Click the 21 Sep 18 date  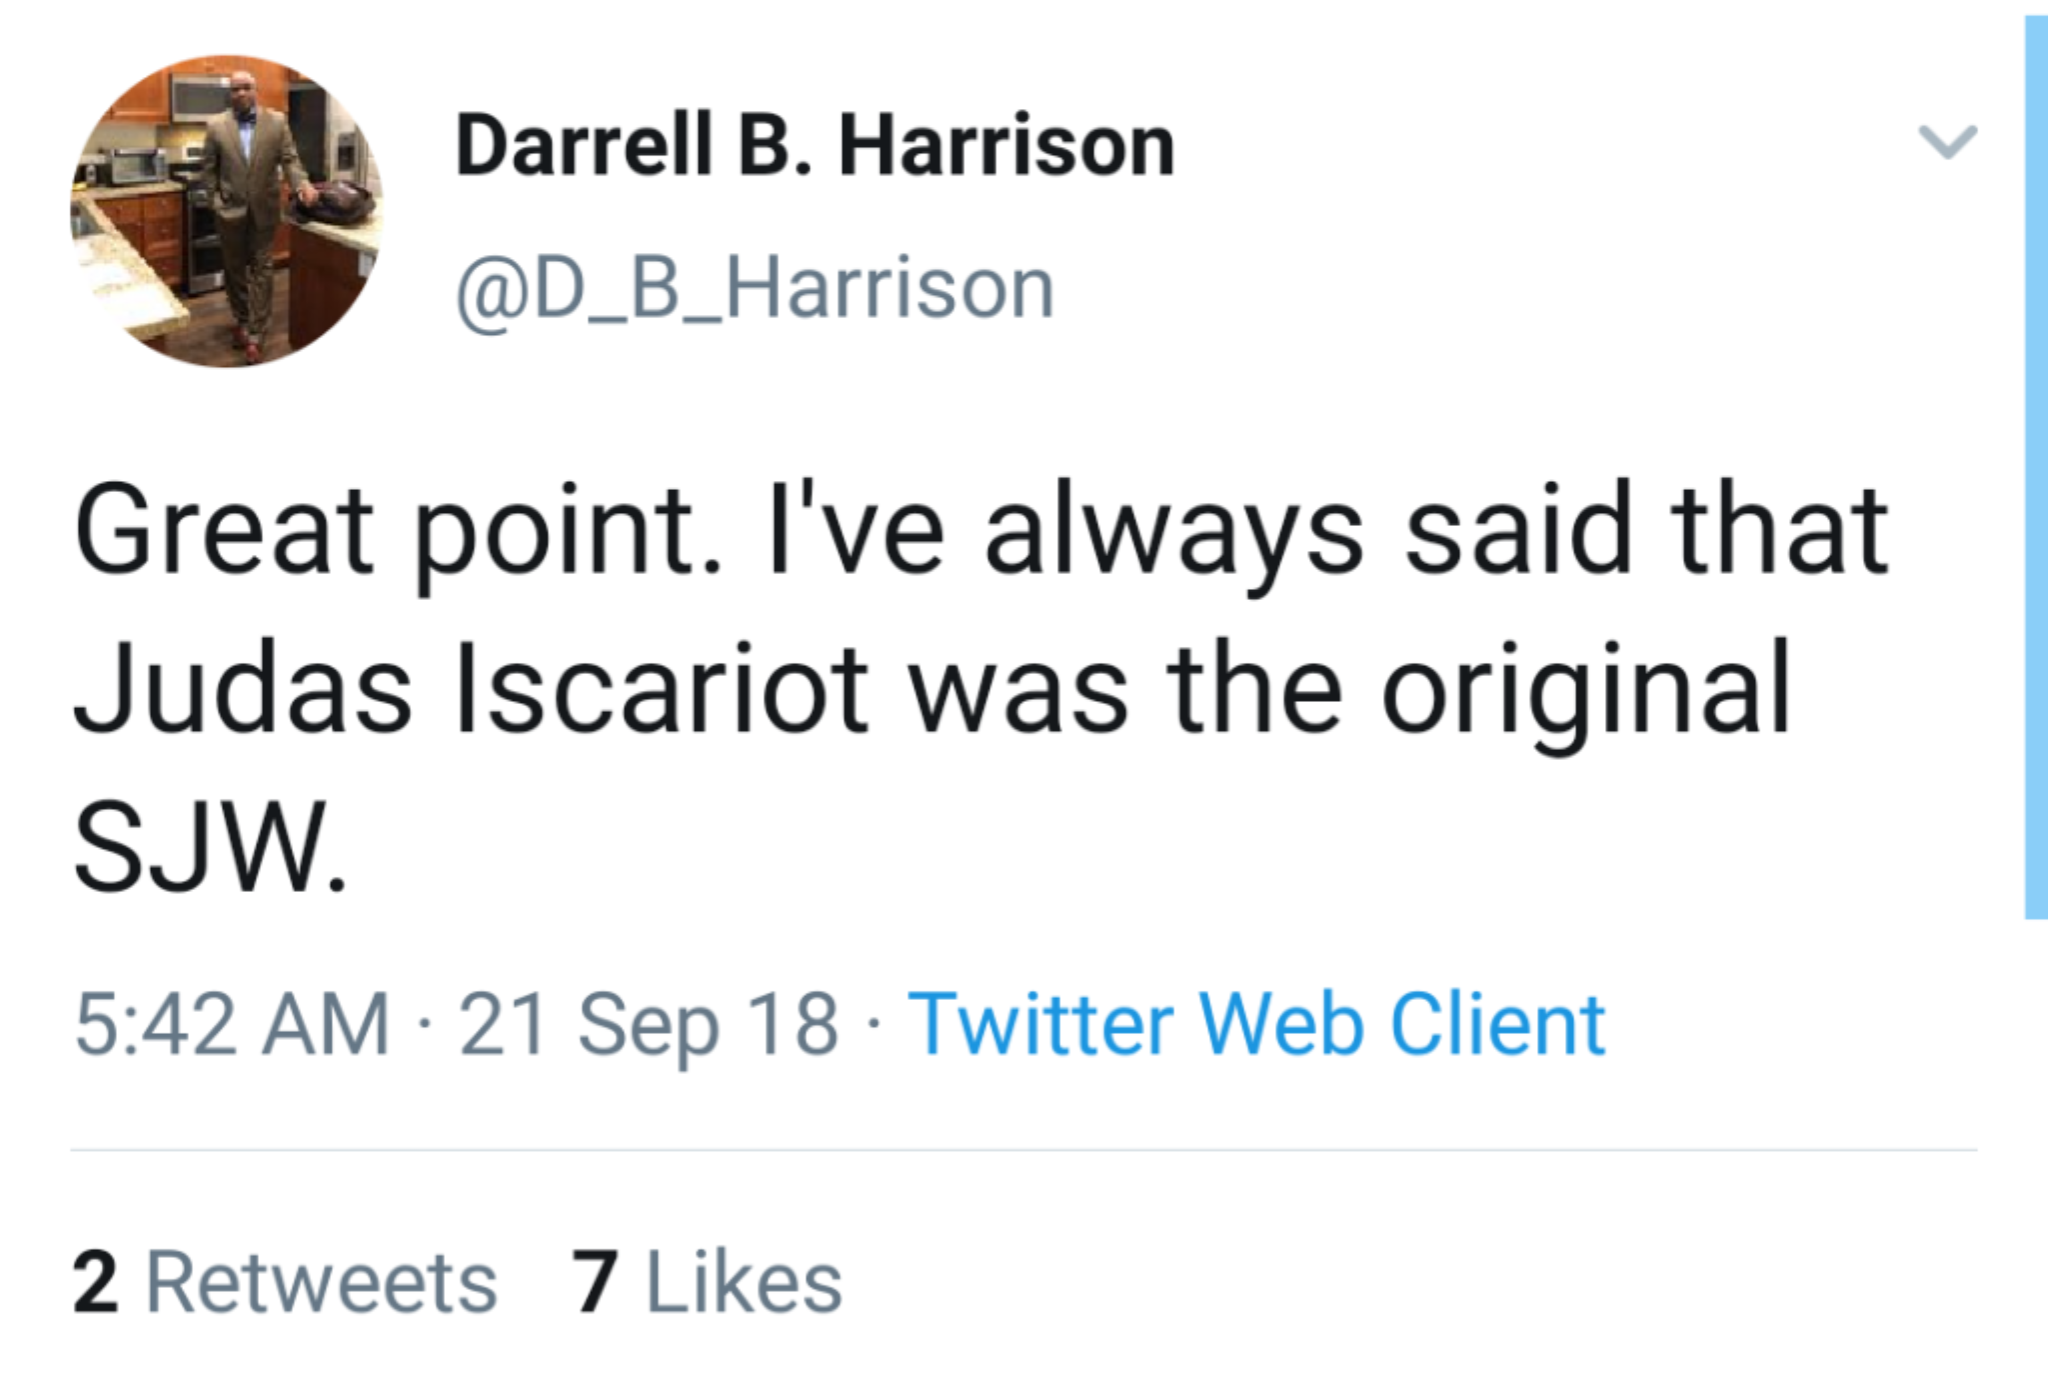tap(648, 1024)
